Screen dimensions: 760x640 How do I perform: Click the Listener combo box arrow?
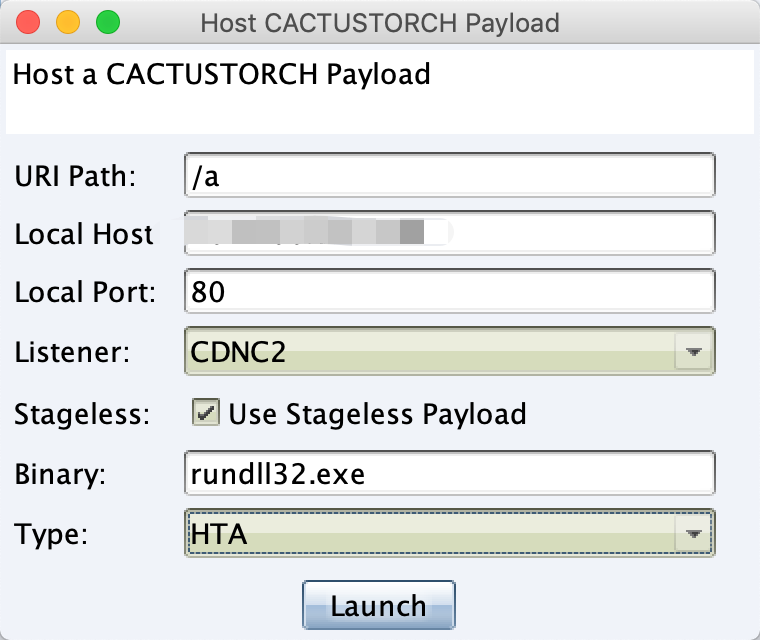(694, 352)
